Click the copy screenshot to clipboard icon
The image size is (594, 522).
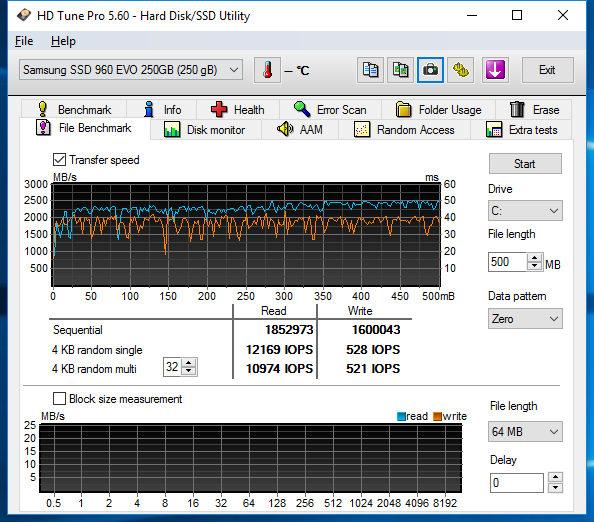(x=400, y=70)
